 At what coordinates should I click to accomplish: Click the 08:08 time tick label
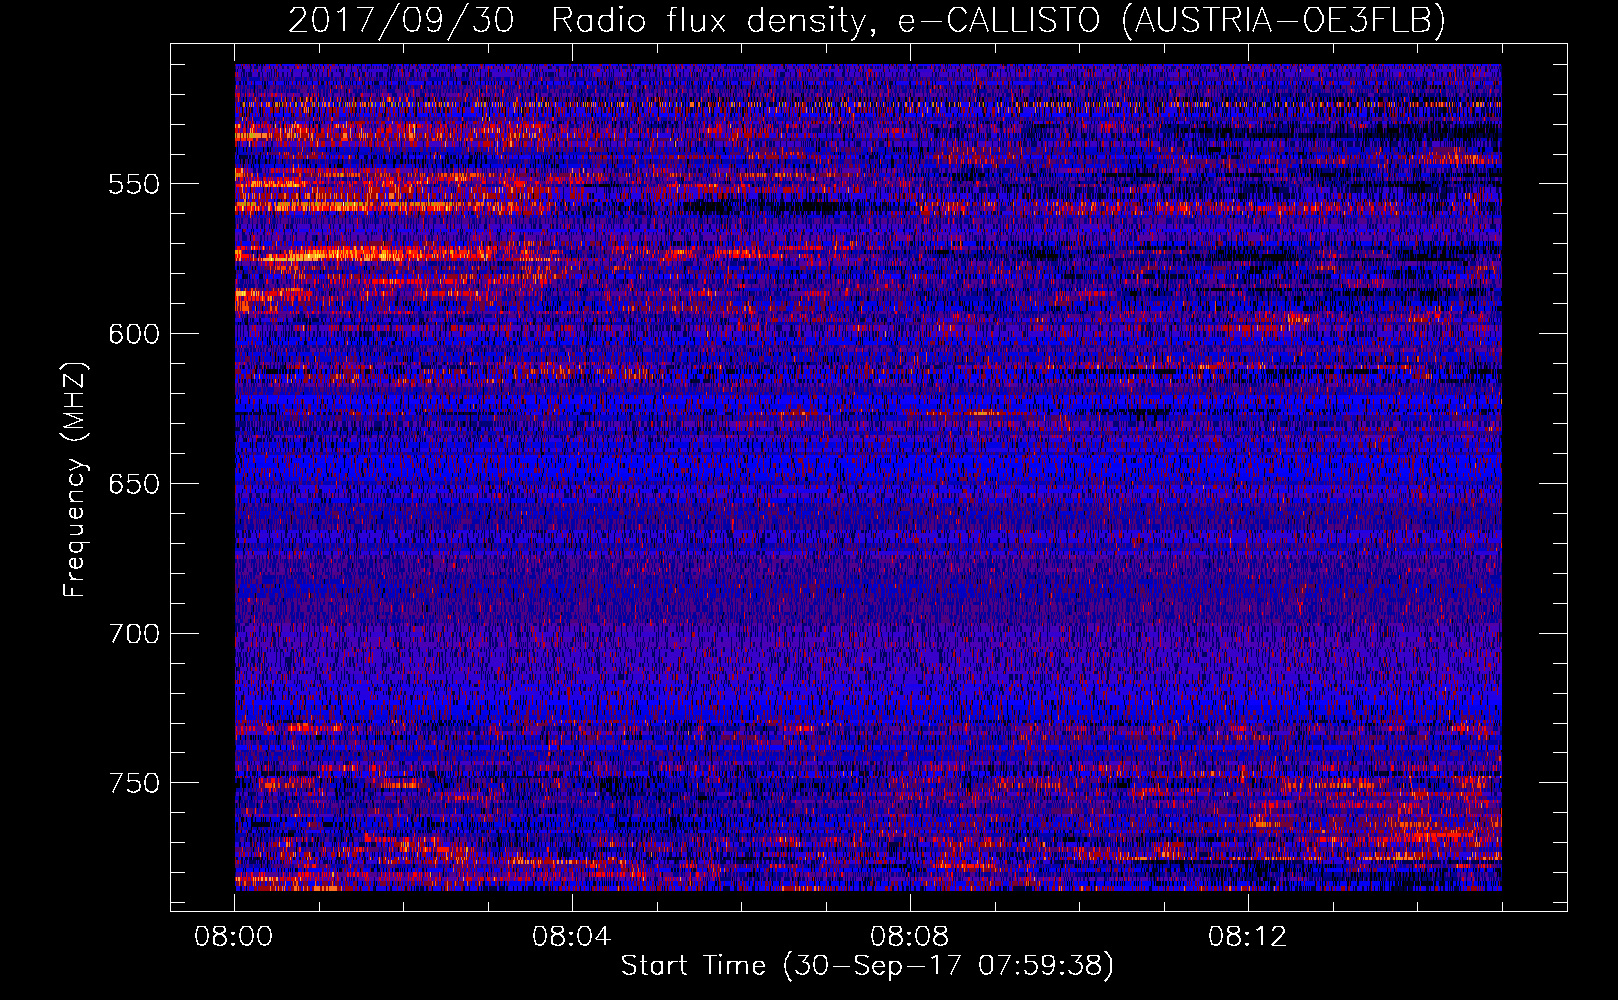909,937
